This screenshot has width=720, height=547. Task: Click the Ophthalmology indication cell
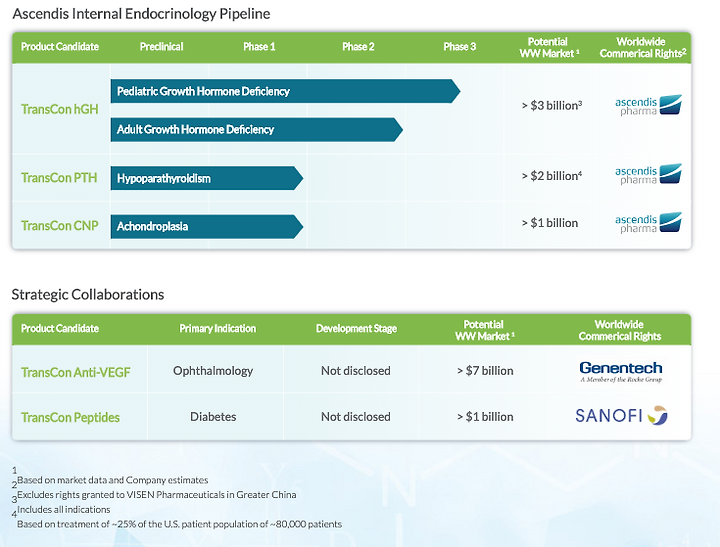tap(213, 371)
